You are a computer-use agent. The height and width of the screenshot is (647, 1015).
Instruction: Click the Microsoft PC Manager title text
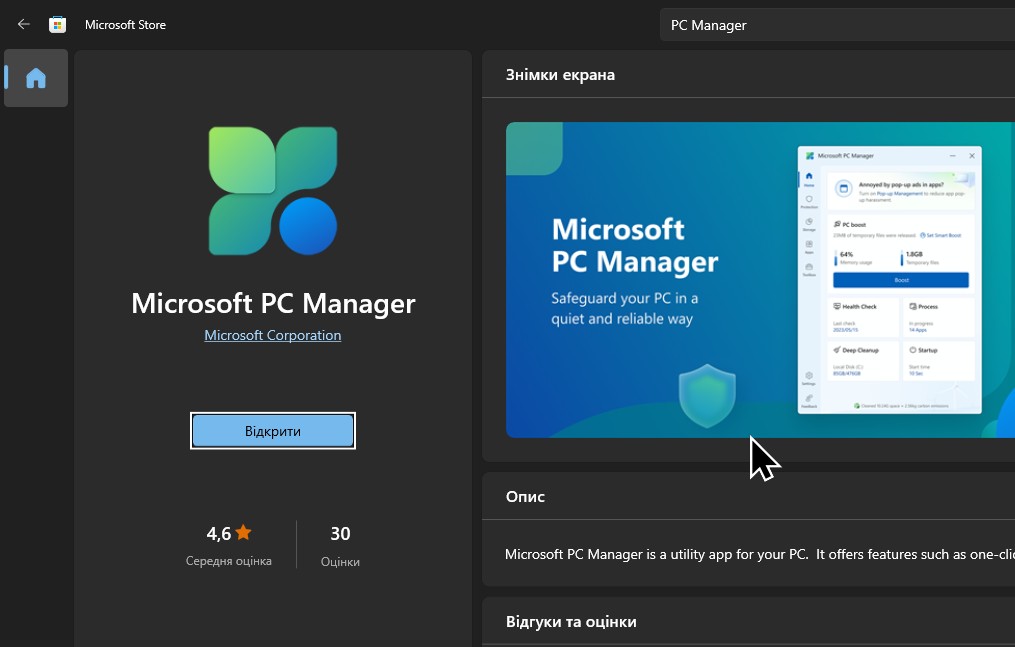[273, 303]
